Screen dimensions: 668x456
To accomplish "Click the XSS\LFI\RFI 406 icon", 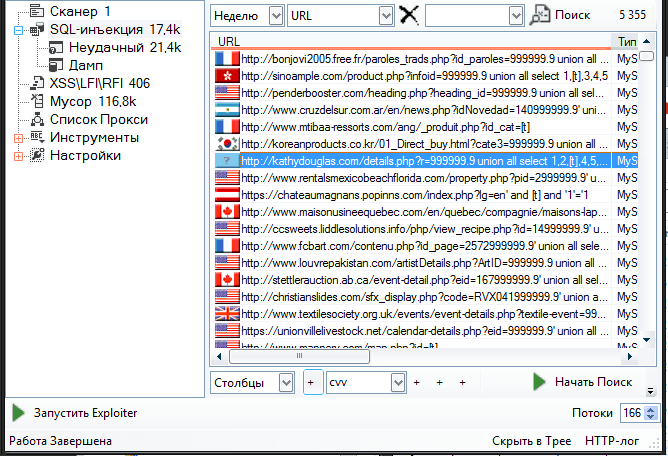I will (x=37, y=83).
